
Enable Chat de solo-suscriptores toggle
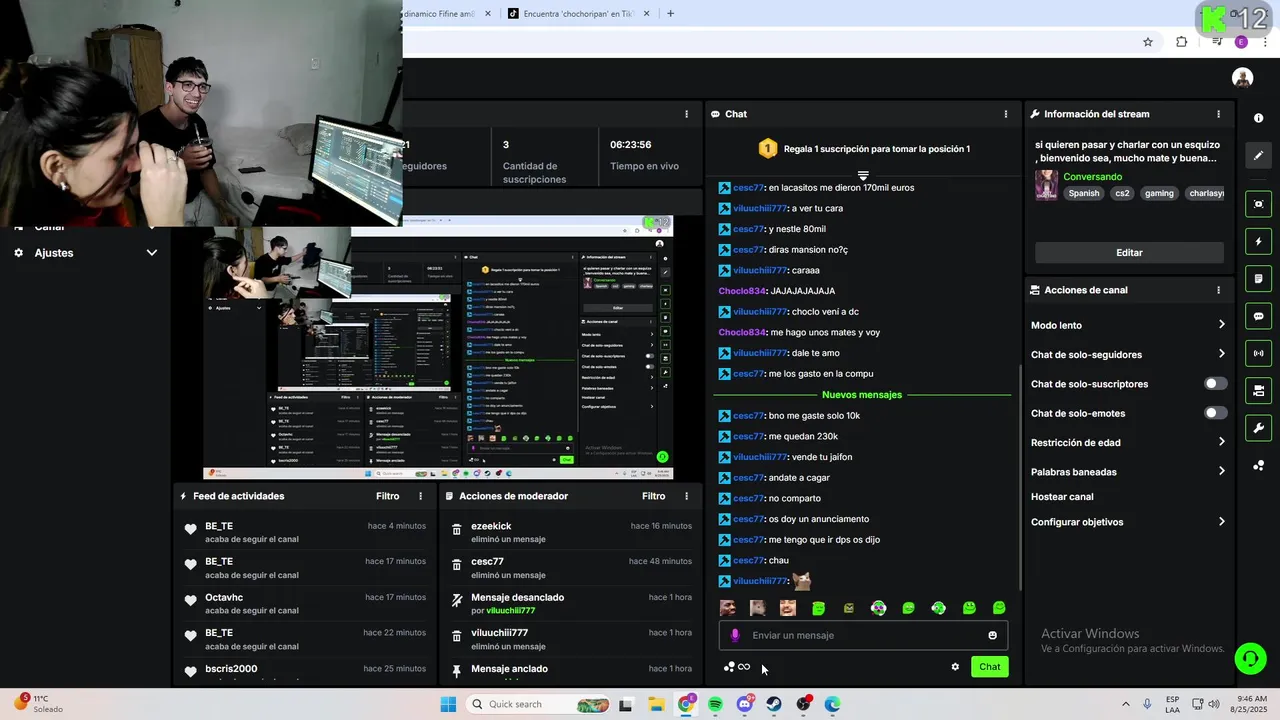tap(1215, 384)
